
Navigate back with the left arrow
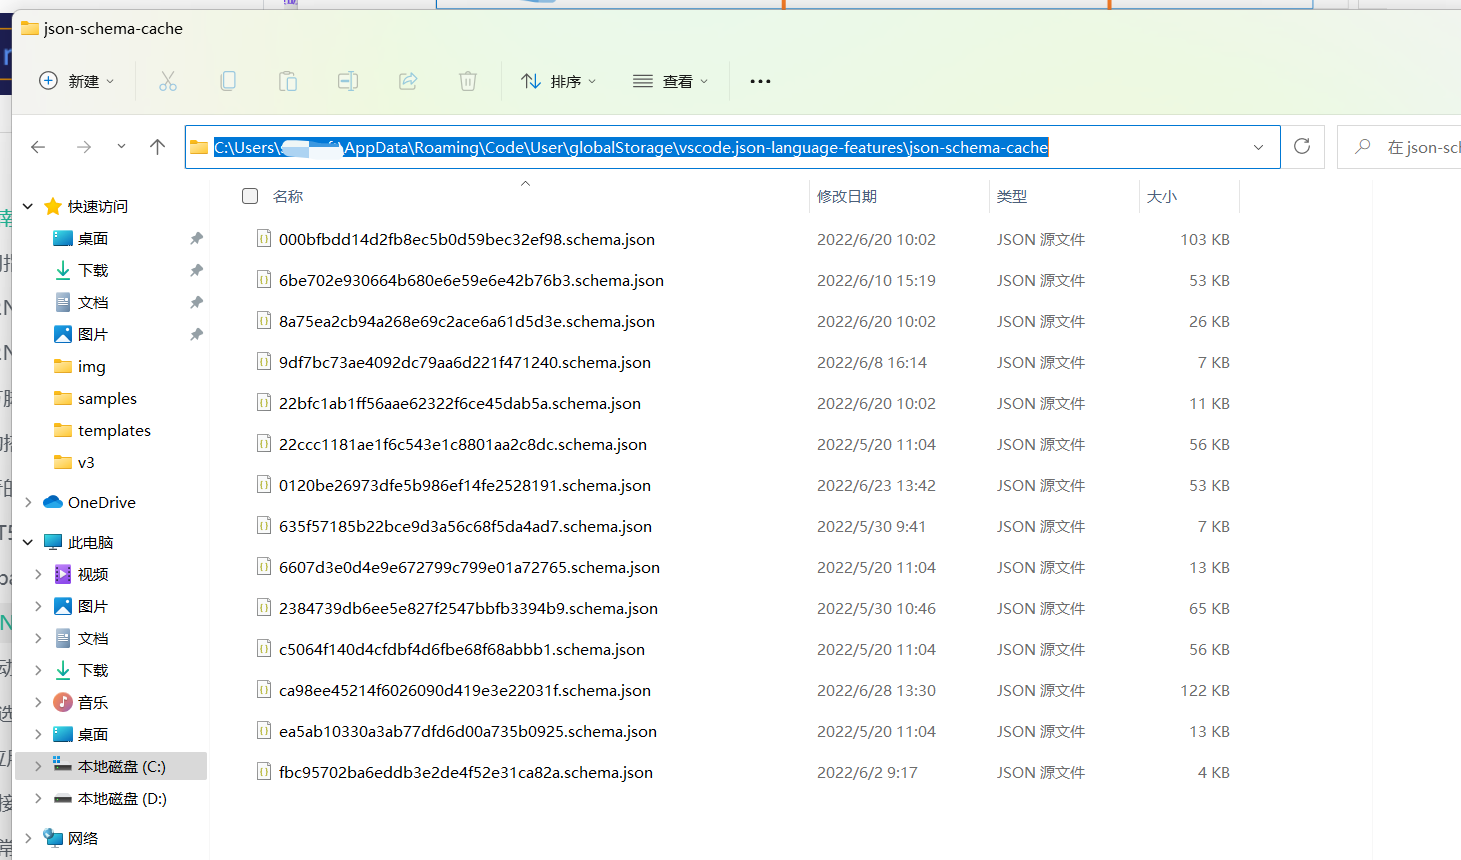[x=38, y=147]
